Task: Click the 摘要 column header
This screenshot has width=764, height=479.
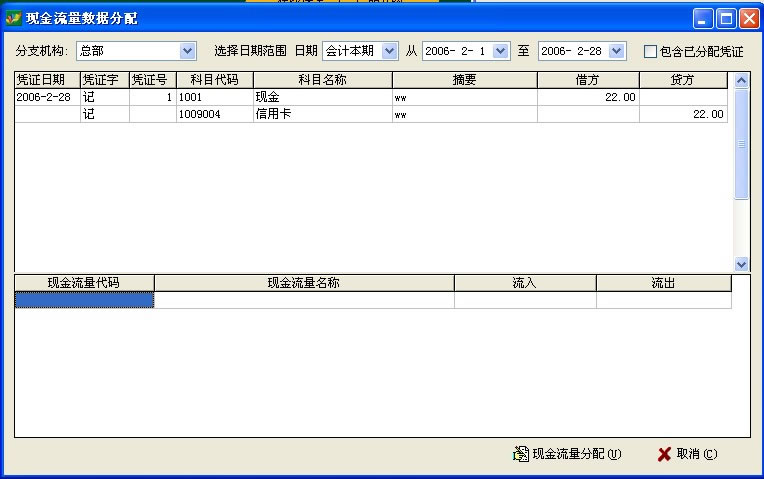Action: (464, 80)
